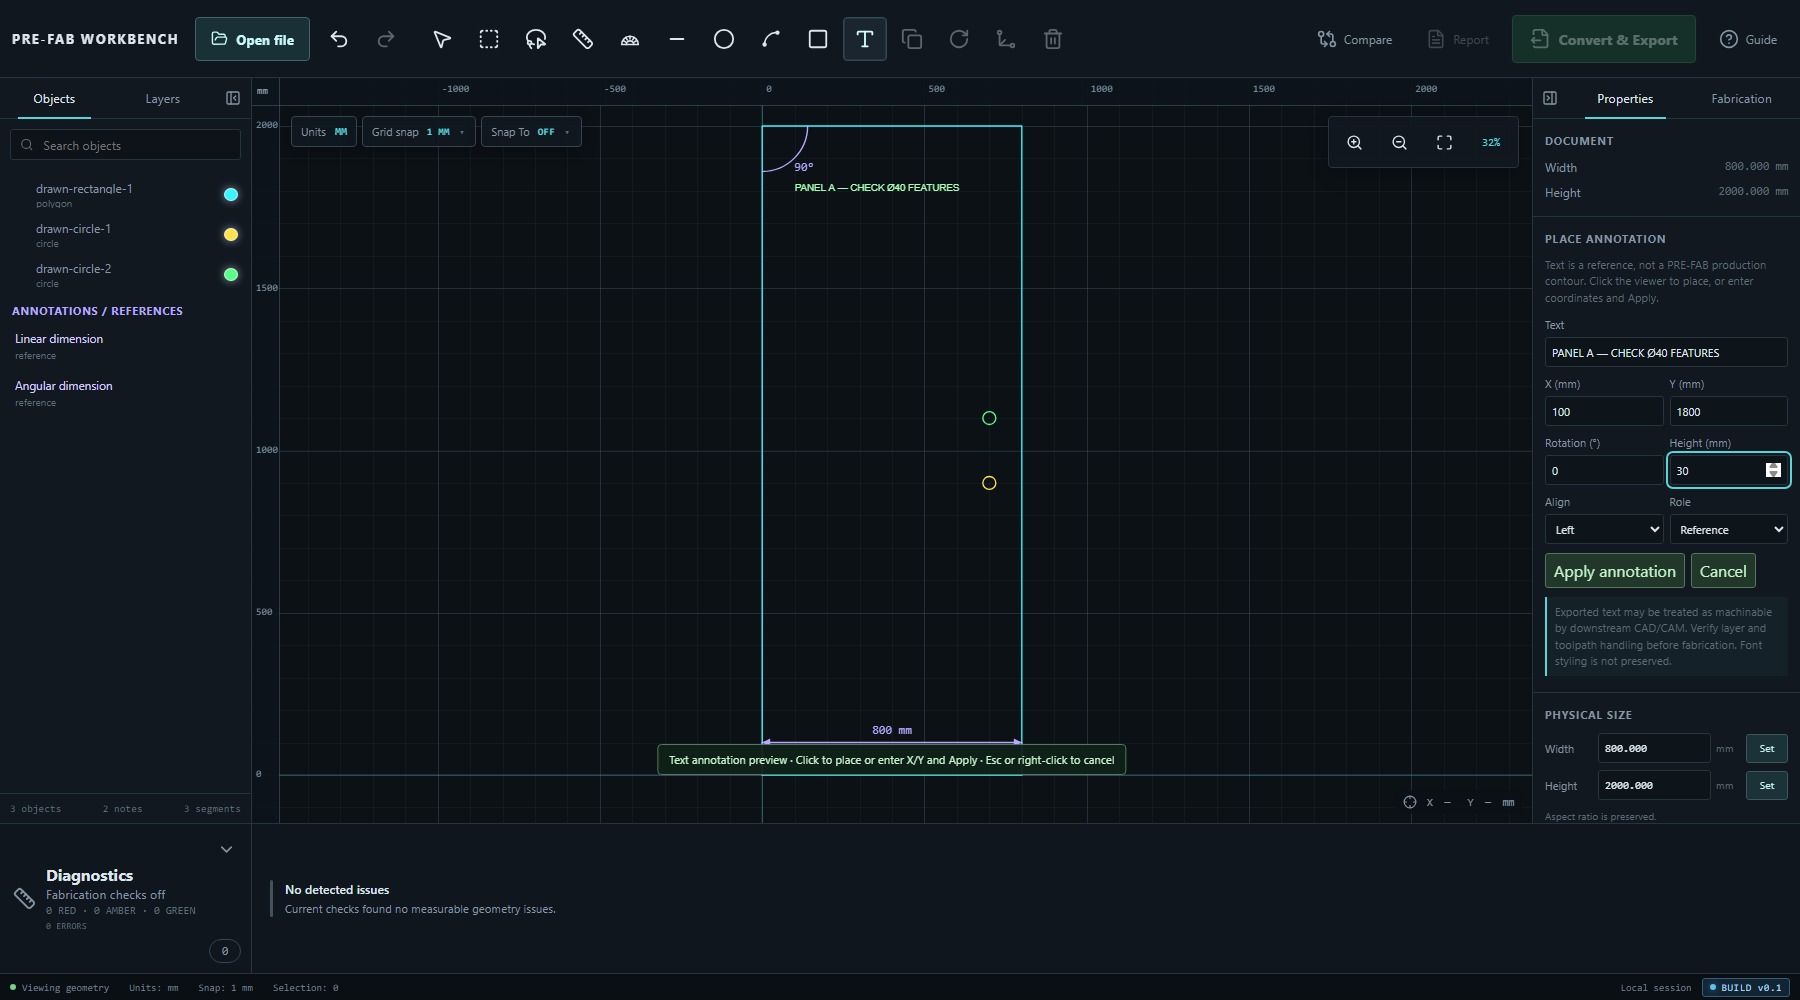
Task: Select the arc curve tool
Action: coord(771,39)
